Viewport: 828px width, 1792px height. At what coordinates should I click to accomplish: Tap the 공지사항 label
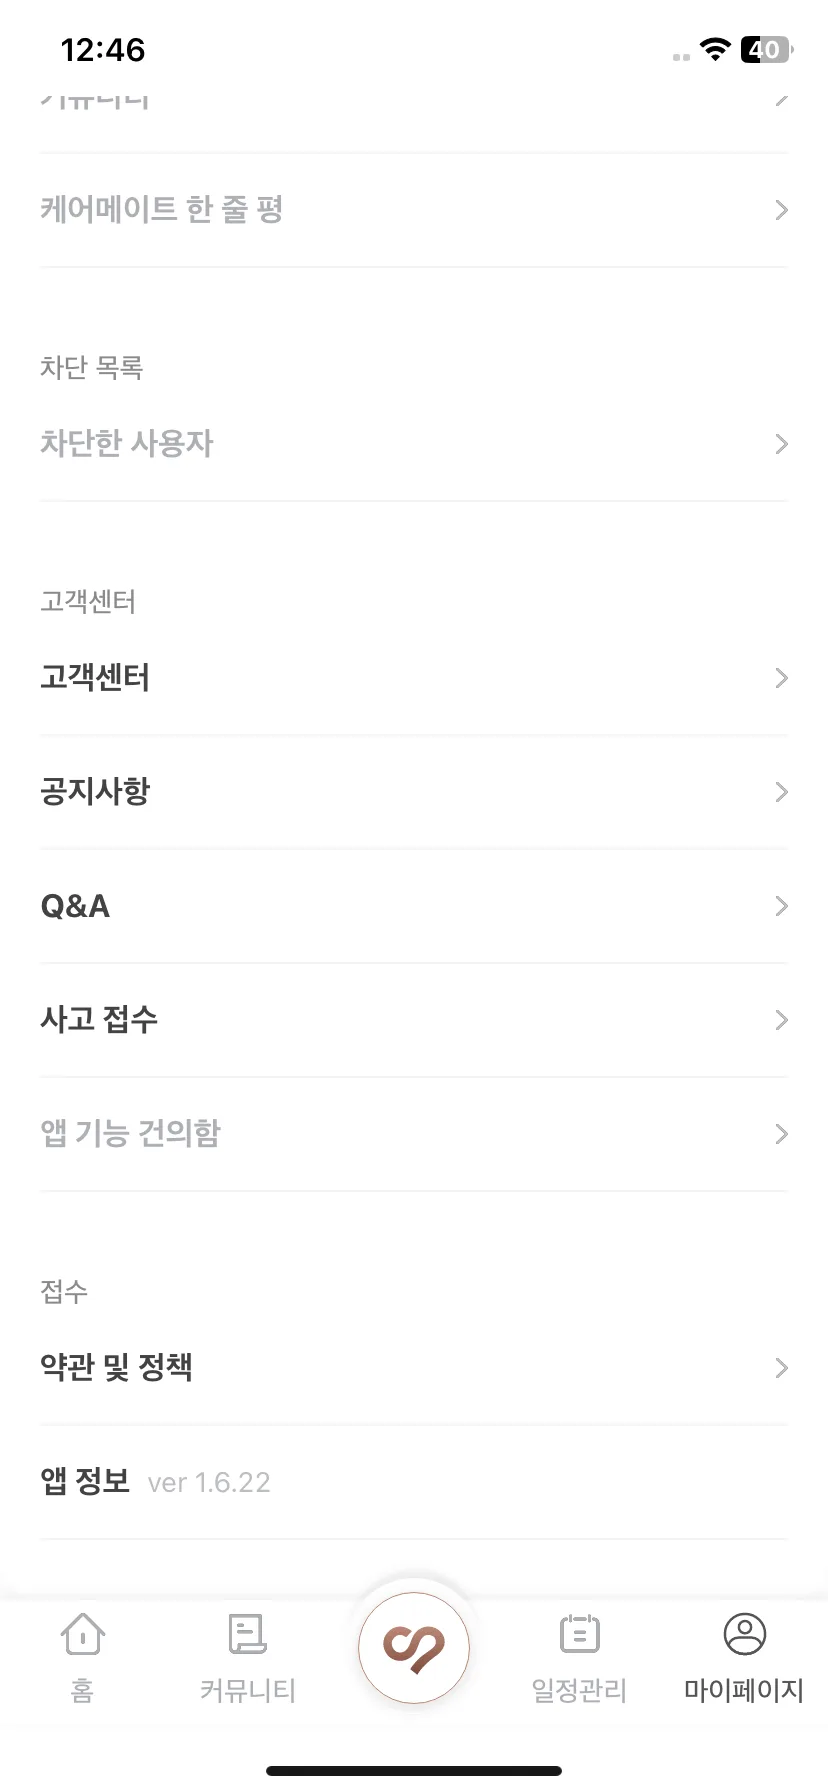(x=95, y=792)
